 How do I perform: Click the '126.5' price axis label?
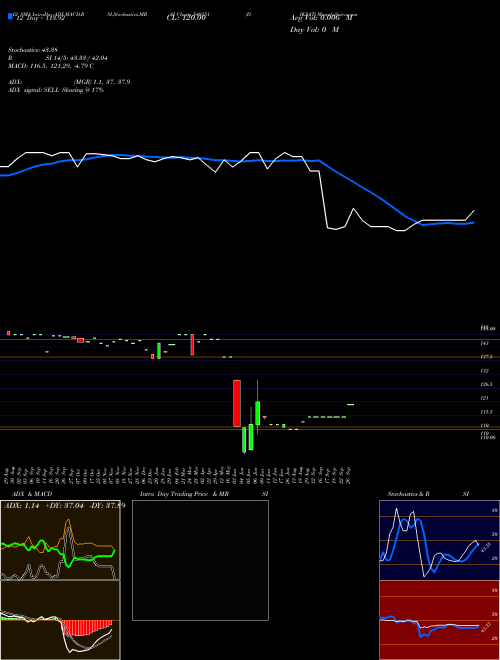486,385
